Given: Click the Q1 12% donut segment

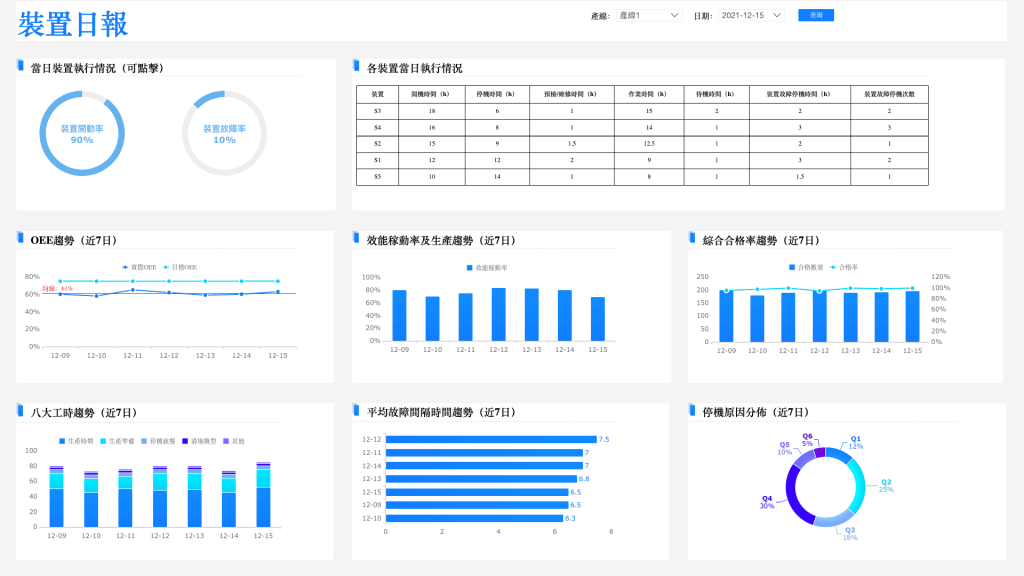Looking at the screenshot, I should (x=840, y=455).
